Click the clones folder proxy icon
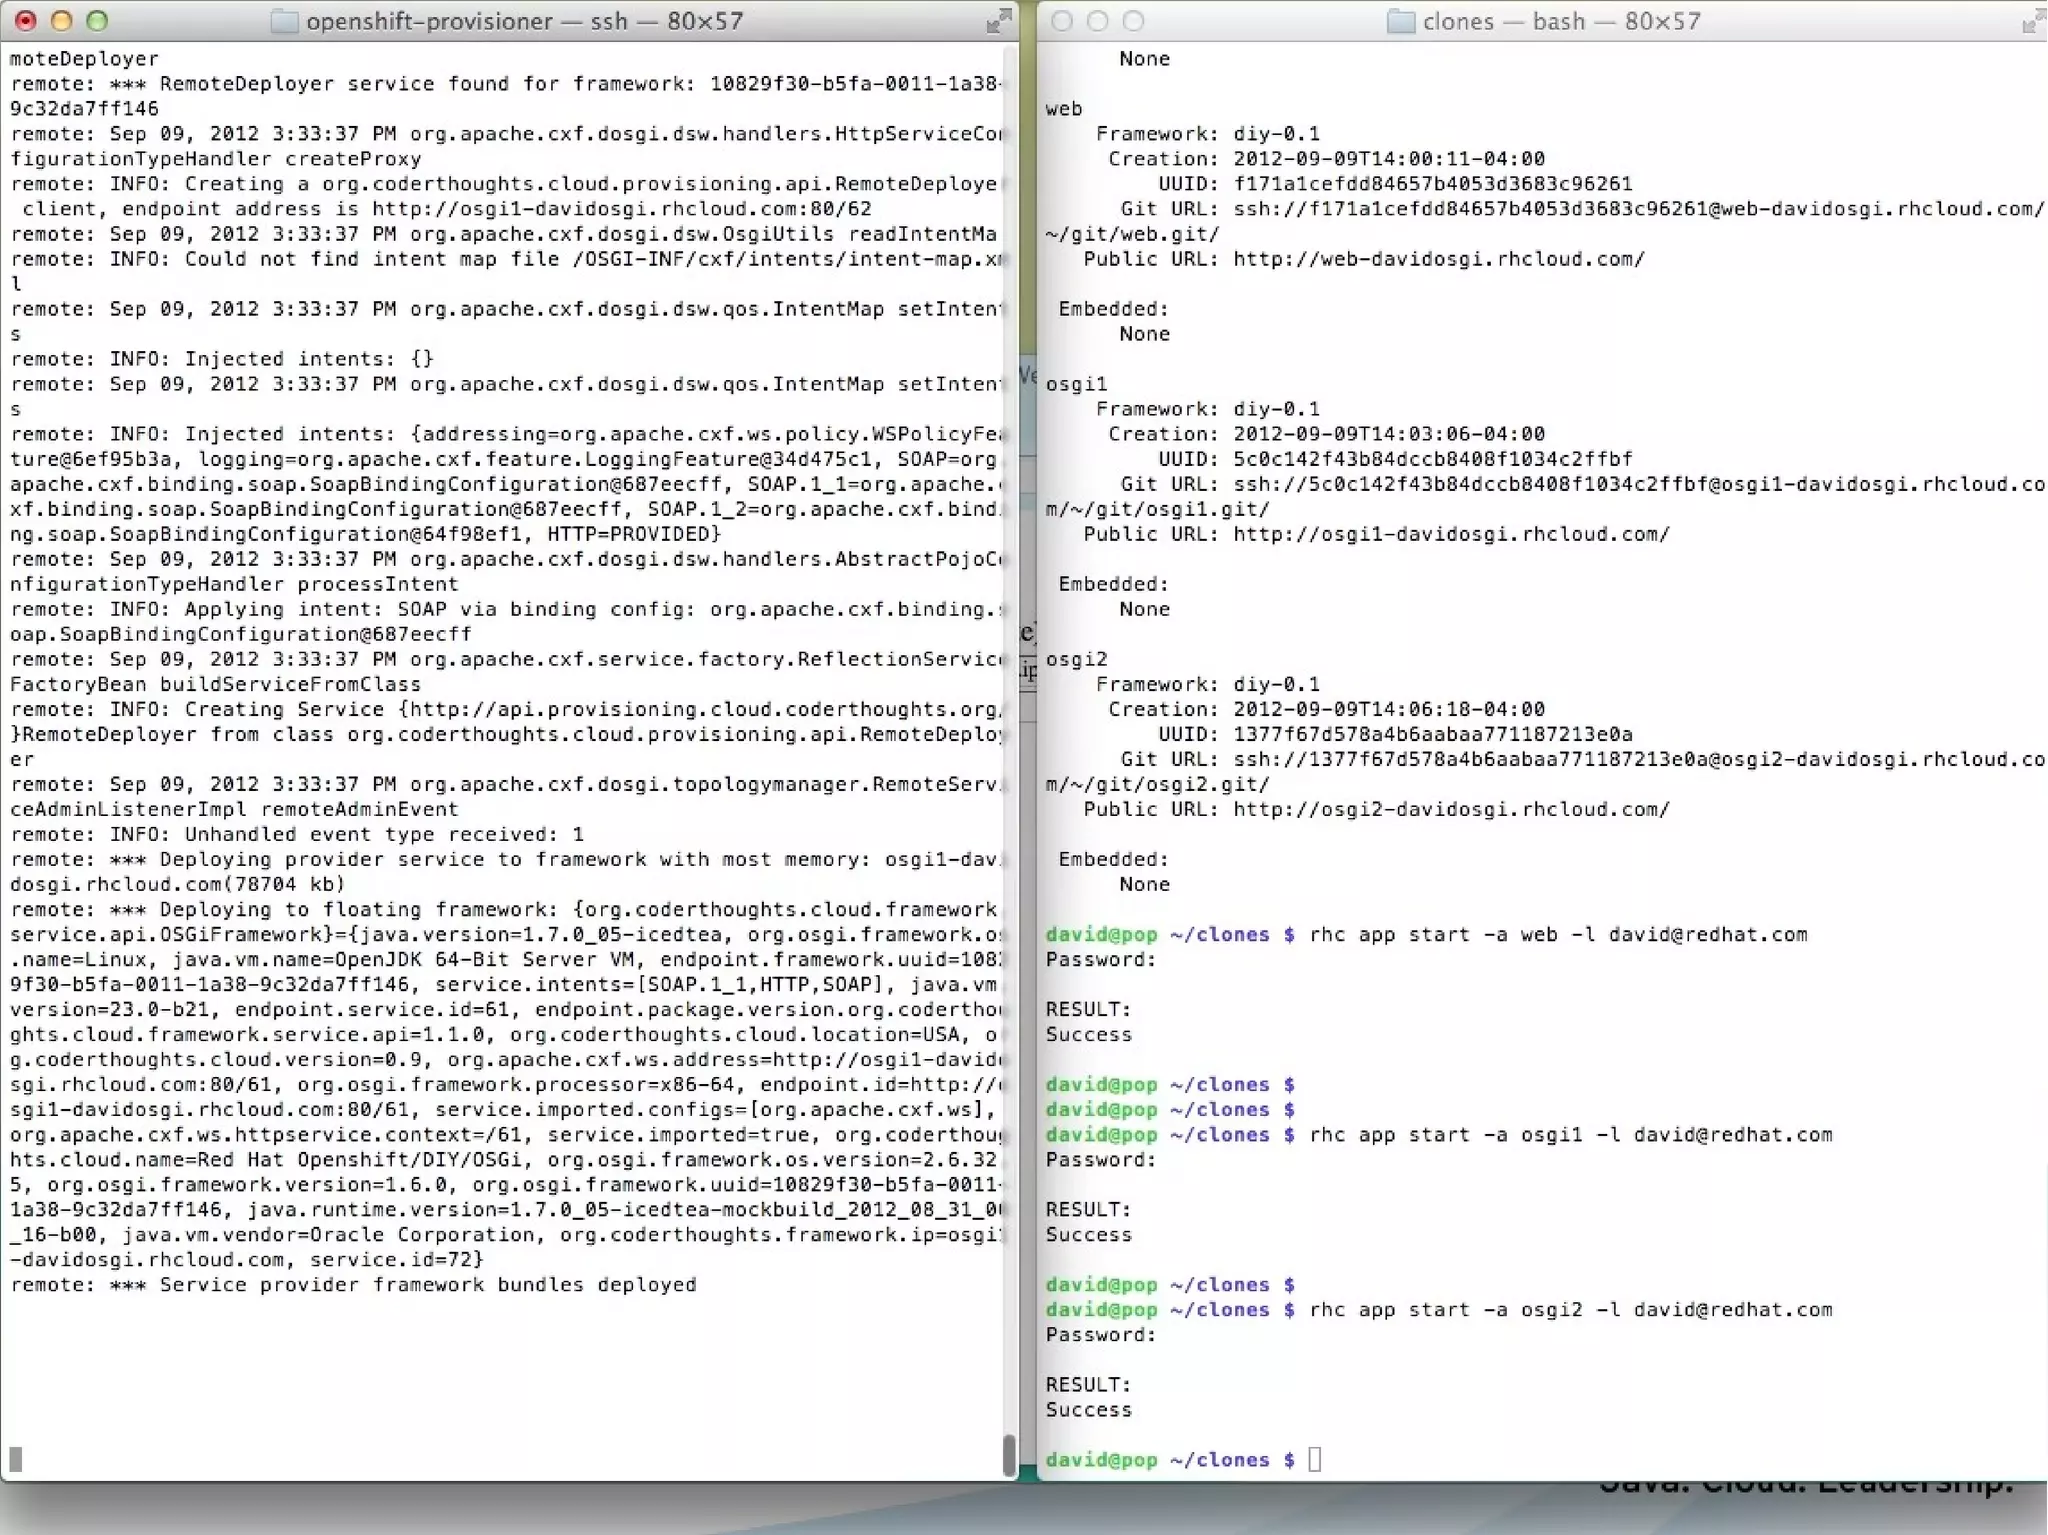 (x=1400, y=21)
